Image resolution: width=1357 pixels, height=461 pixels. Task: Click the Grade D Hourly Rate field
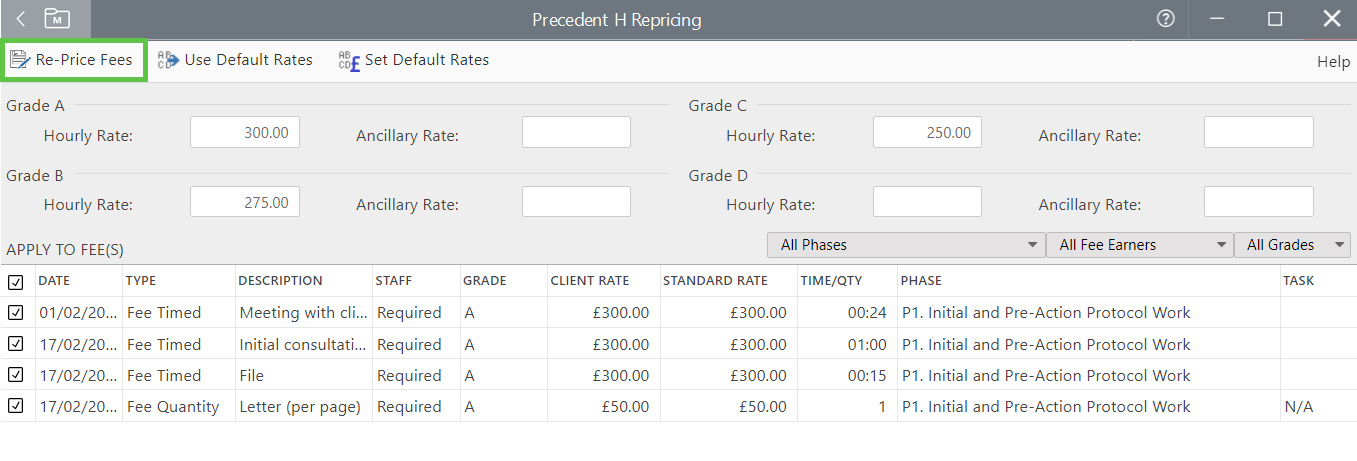tap(927, 203)
